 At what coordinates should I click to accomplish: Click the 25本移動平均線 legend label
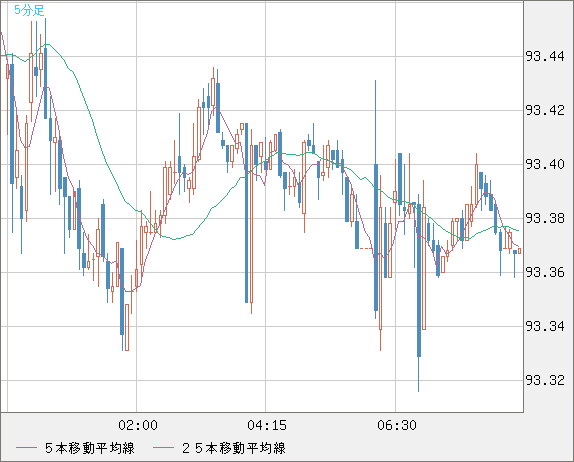234,448
